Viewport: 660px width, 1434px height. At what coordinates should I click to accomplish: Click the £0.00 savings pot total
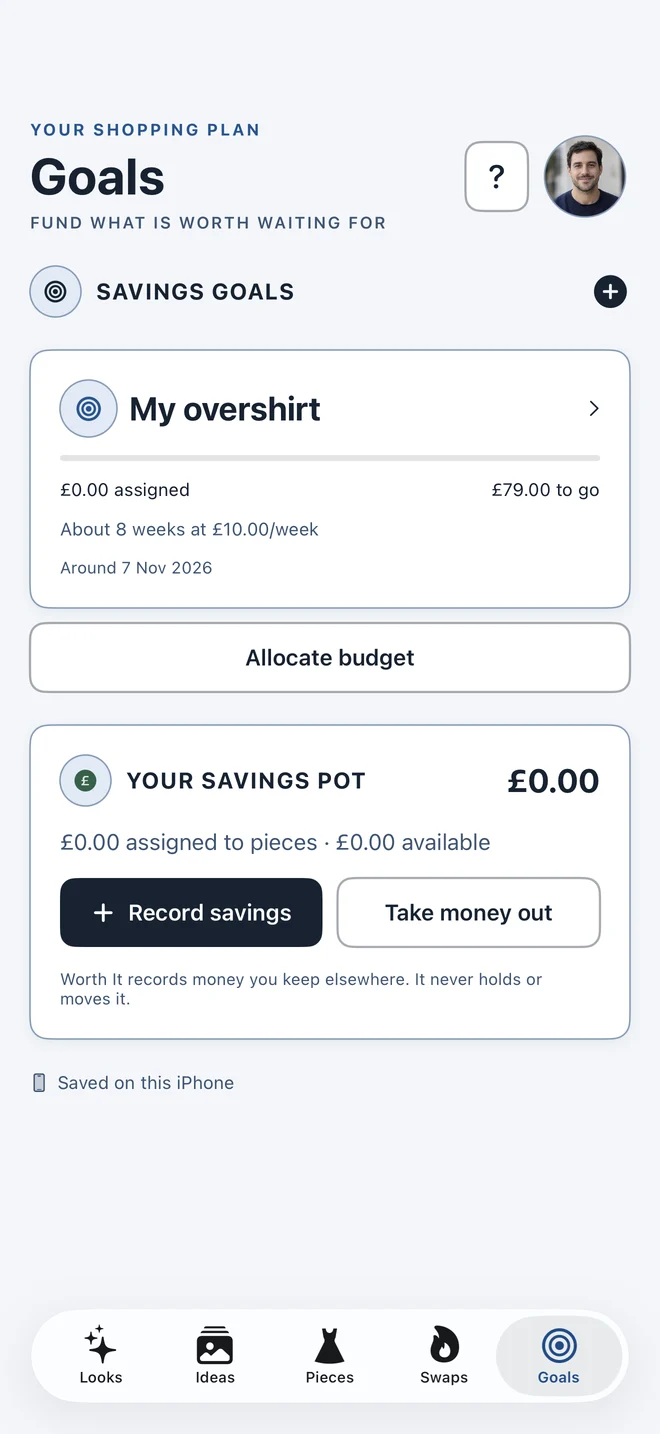tap(553, 781)
